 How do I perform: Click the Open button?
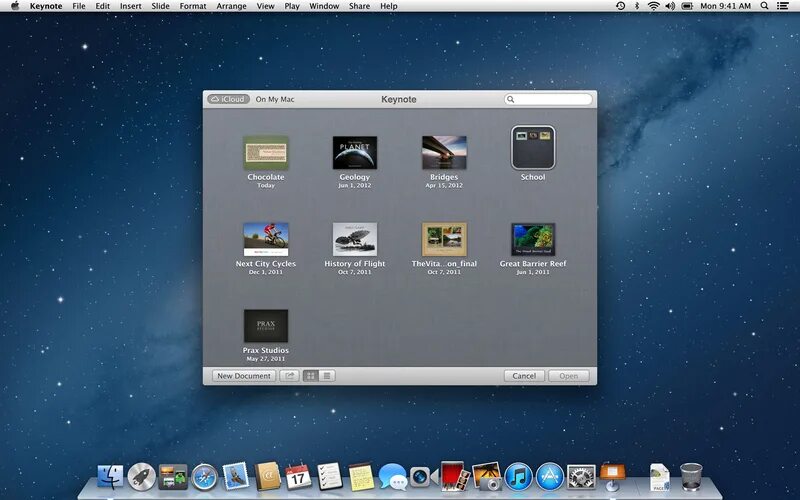tap(568, 376)
